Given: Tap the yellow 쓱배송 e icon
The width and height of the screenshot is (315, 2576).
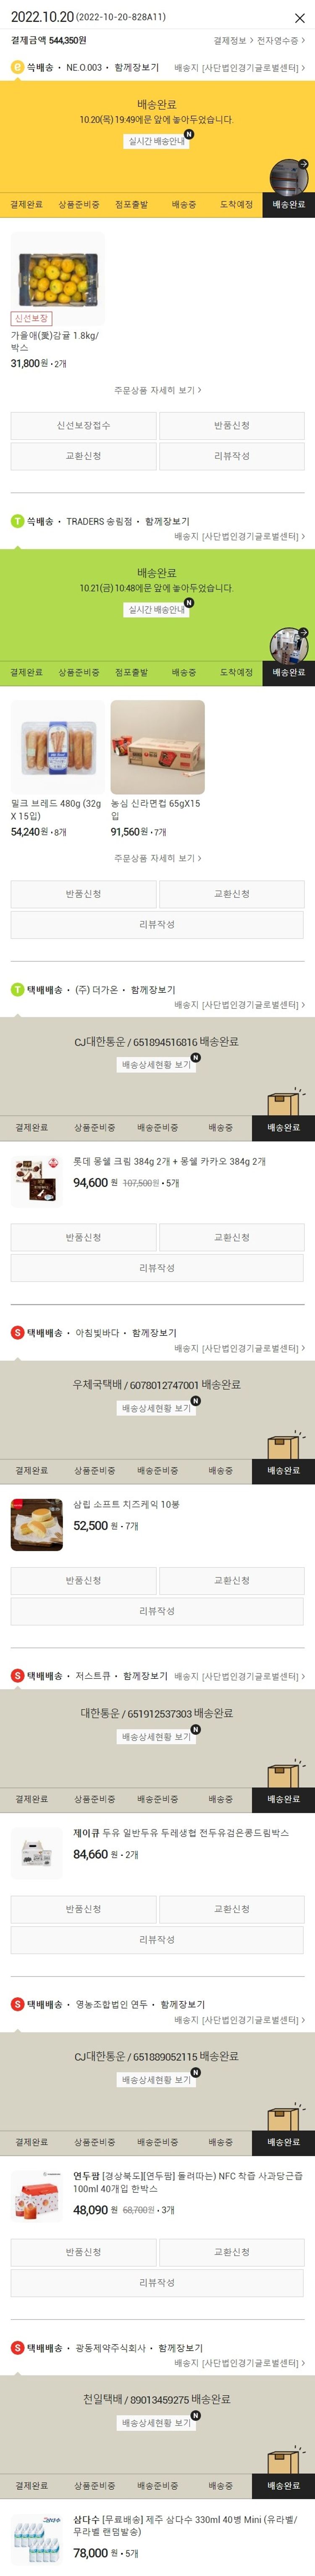Looking at the screenshot, I should click(x=17, y=67).
